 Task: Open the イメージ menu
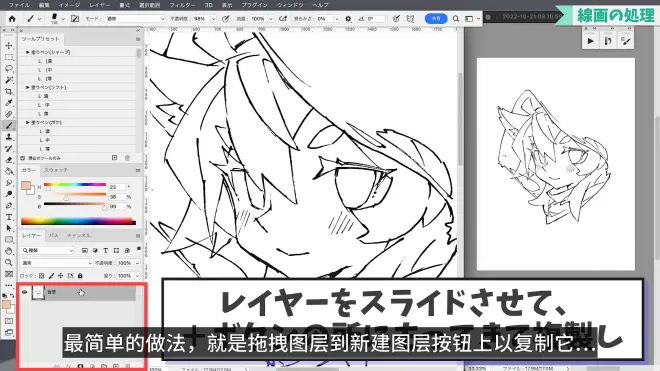tap(69, 5)
